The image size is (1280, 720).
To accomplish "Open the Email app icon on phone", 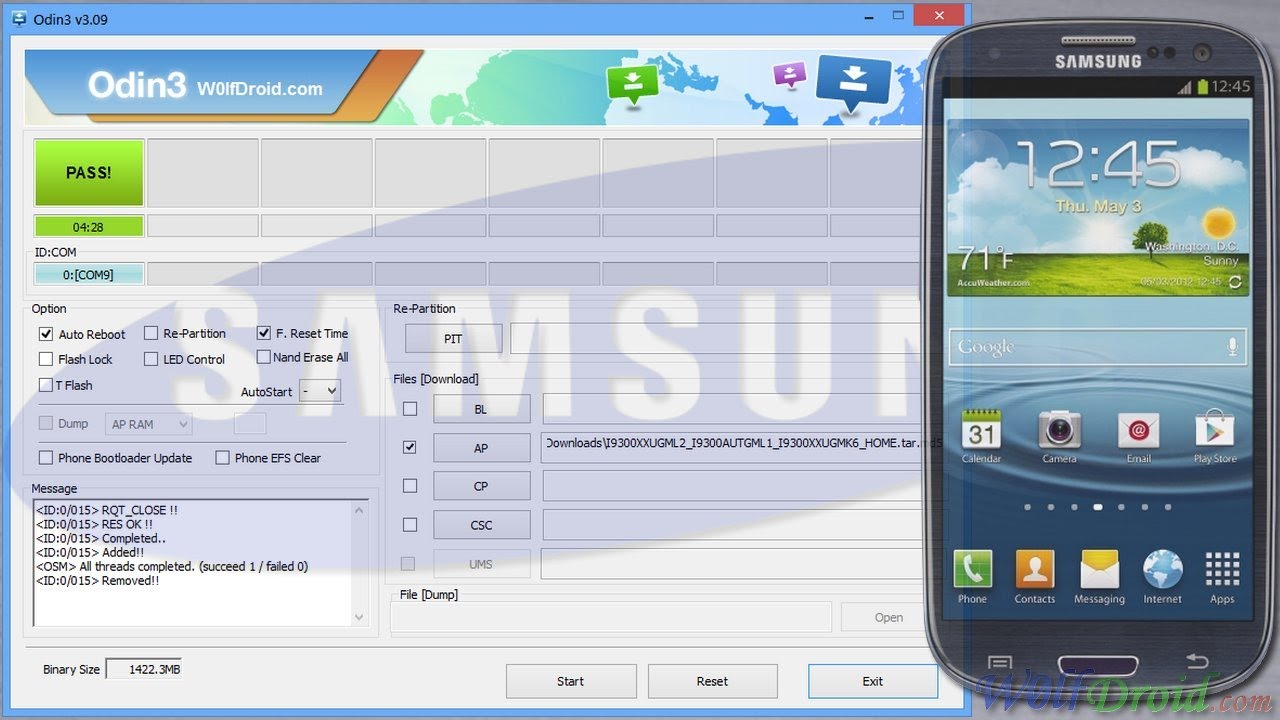I will click(x=1138, y=431).
